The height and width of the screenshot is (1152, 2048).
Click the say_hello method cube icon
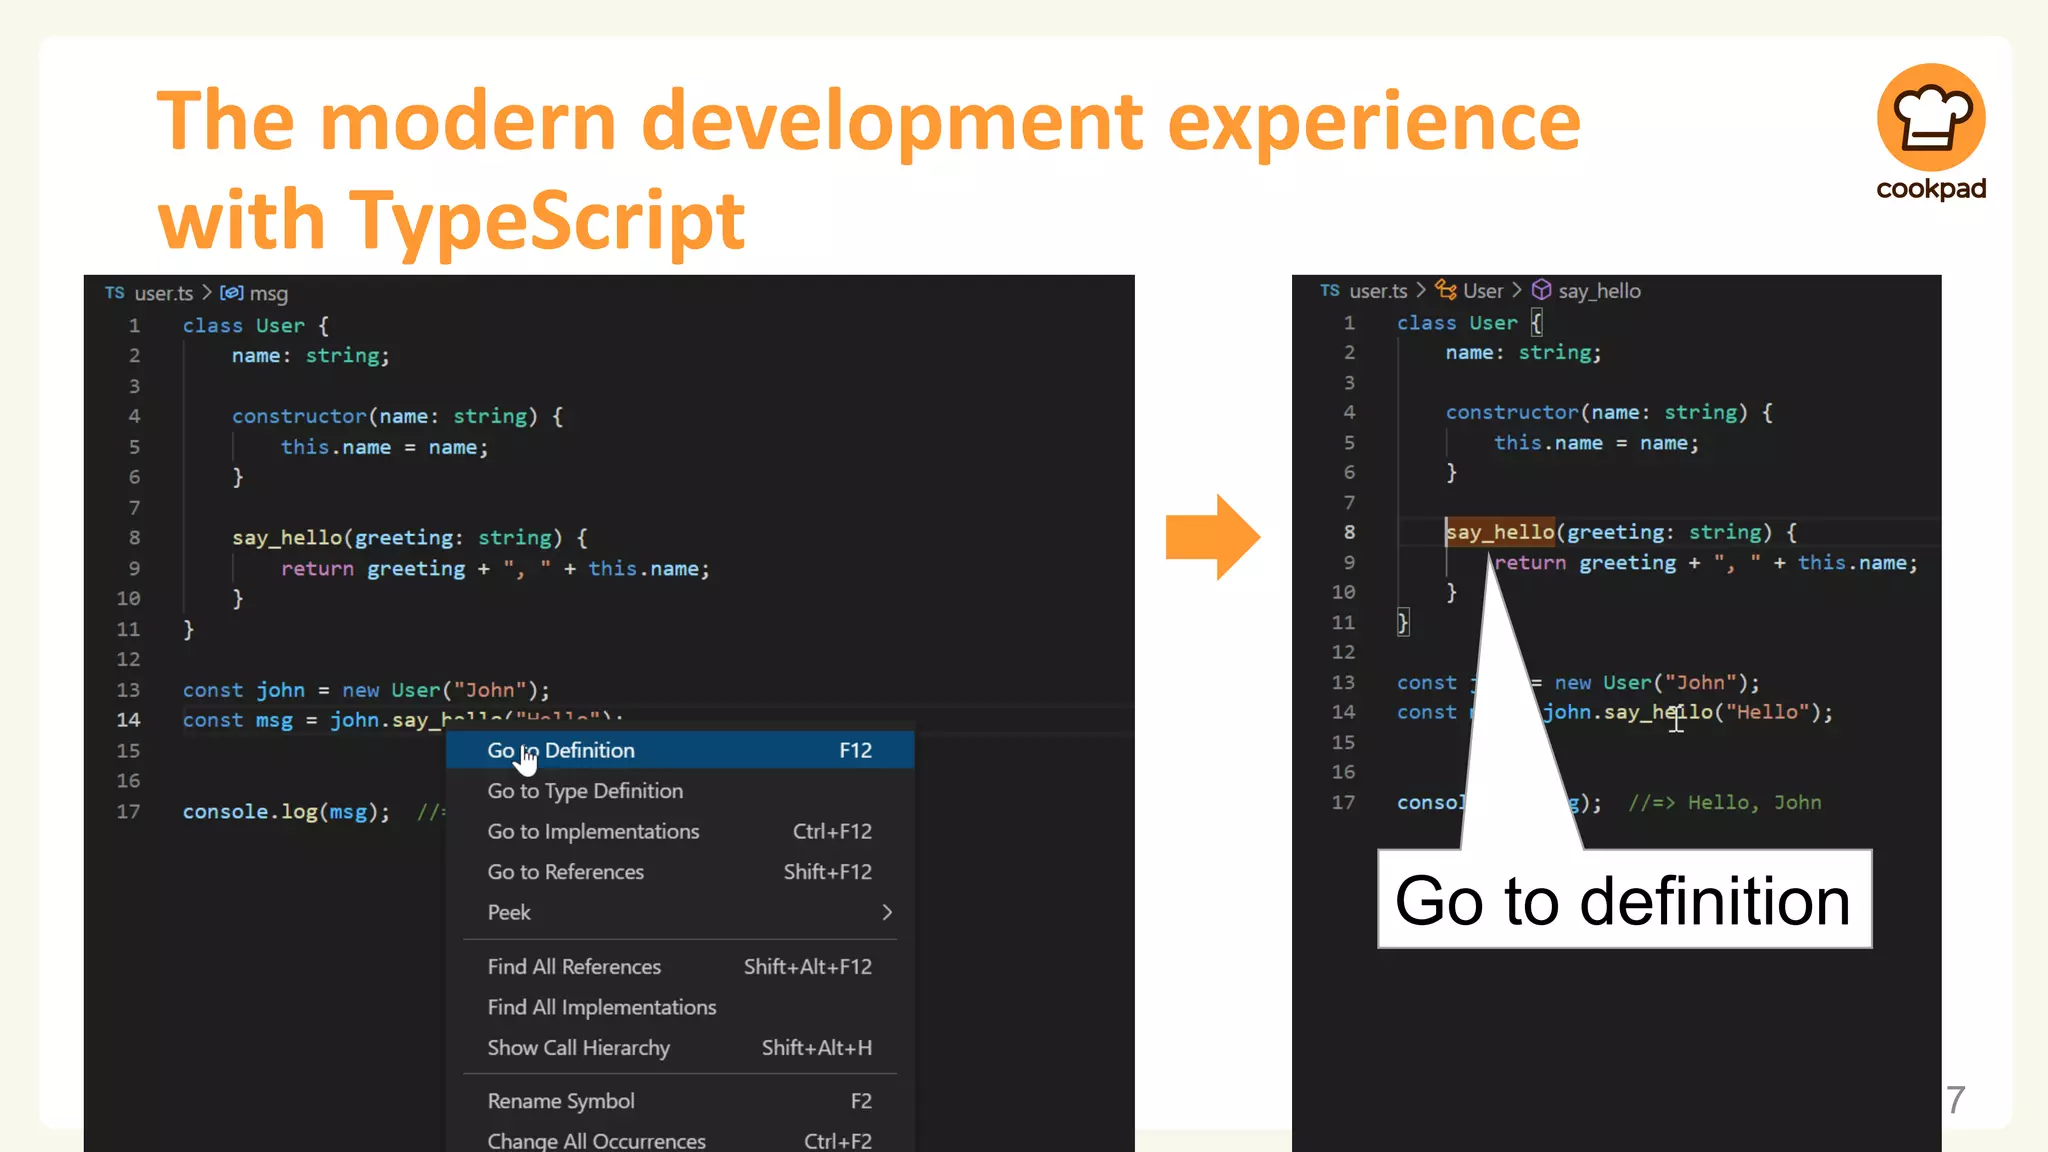tap(1542, 290)
